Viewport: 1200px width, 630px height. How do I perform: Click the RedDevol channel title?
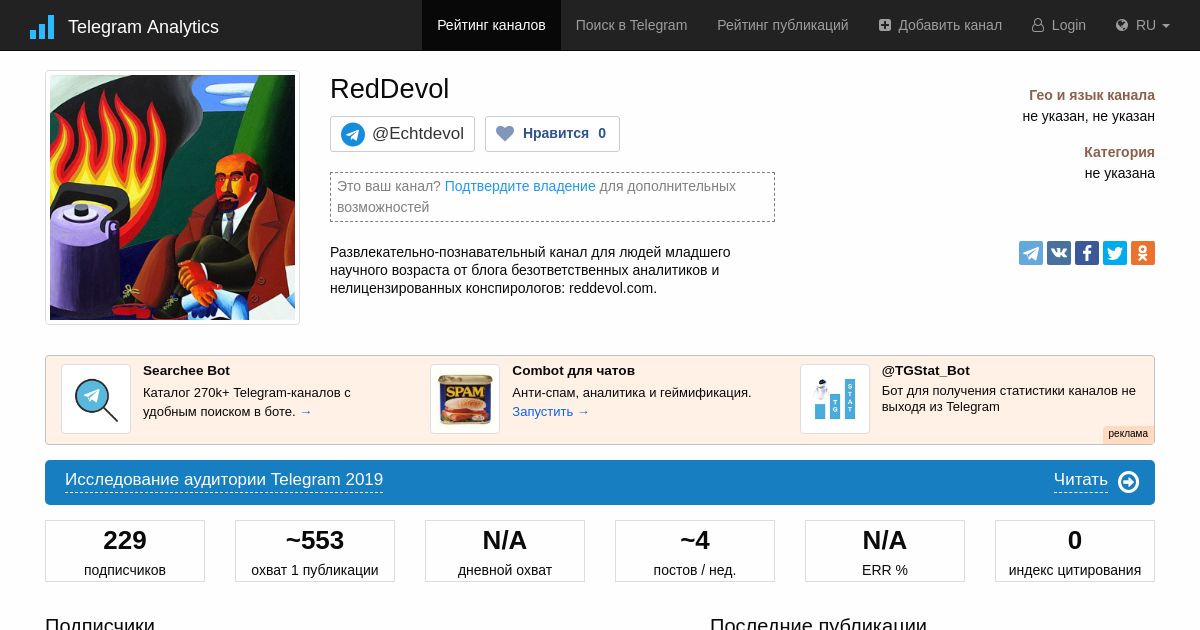[390, 89]
